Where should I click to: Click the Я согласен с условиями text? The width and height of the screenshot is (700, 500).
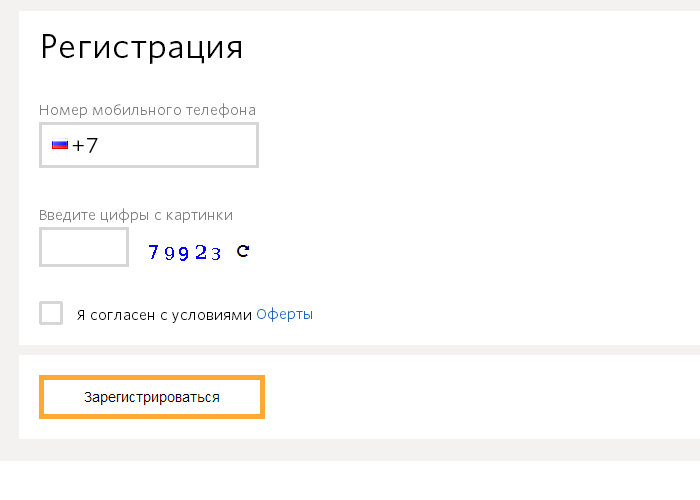click(165, 314)
